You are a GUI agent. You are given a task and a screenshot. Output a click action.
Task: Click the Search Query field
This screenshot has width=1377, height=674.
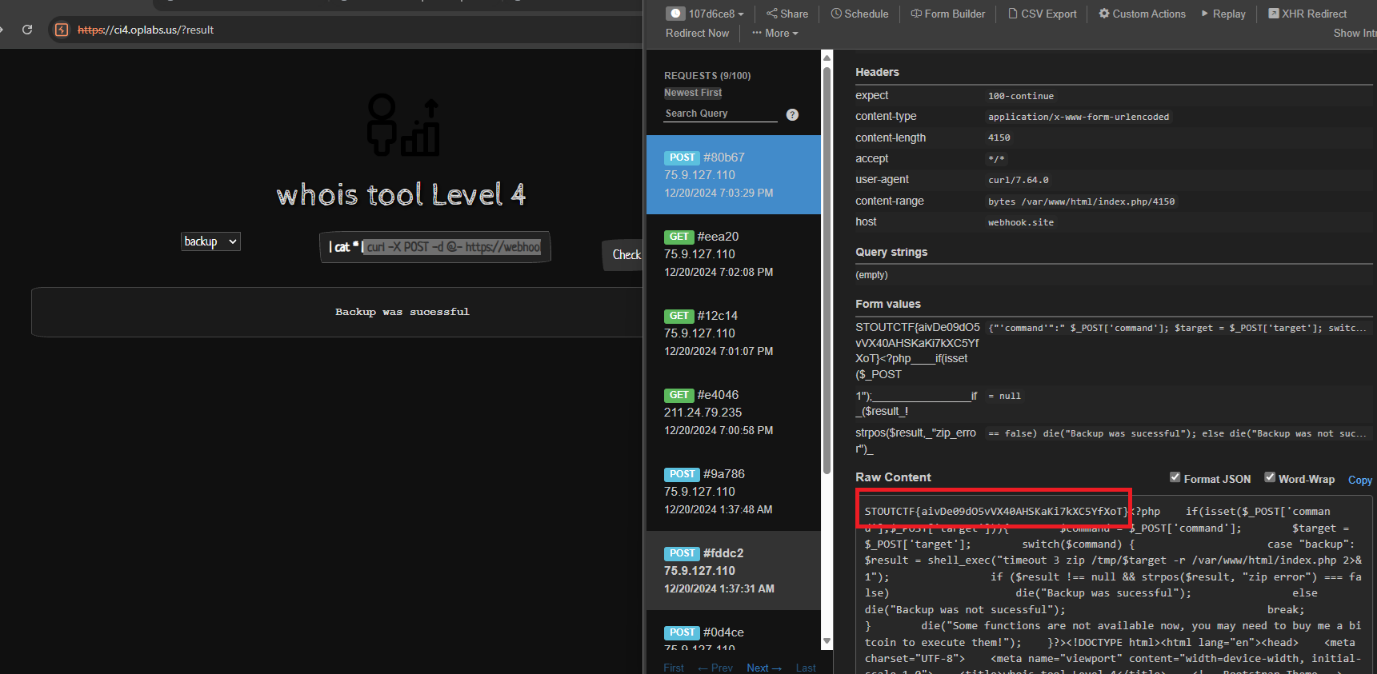click(720, 114)
